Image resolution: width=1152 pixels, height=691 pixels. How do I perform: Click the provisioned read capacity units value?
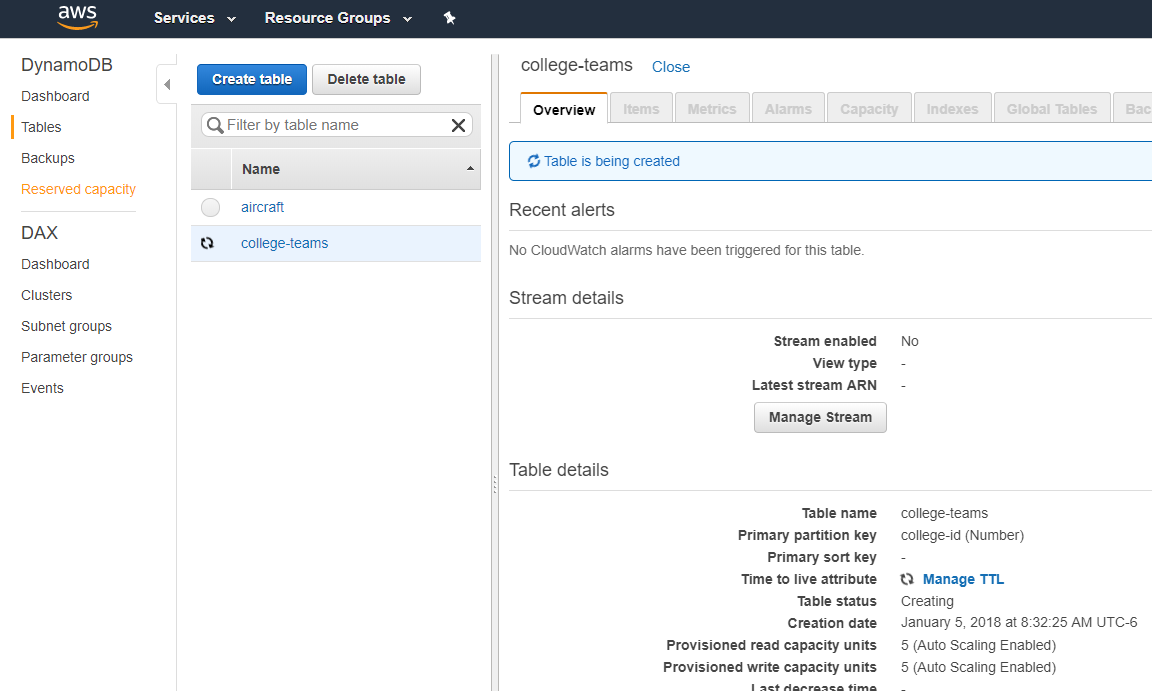coord(979,645)
